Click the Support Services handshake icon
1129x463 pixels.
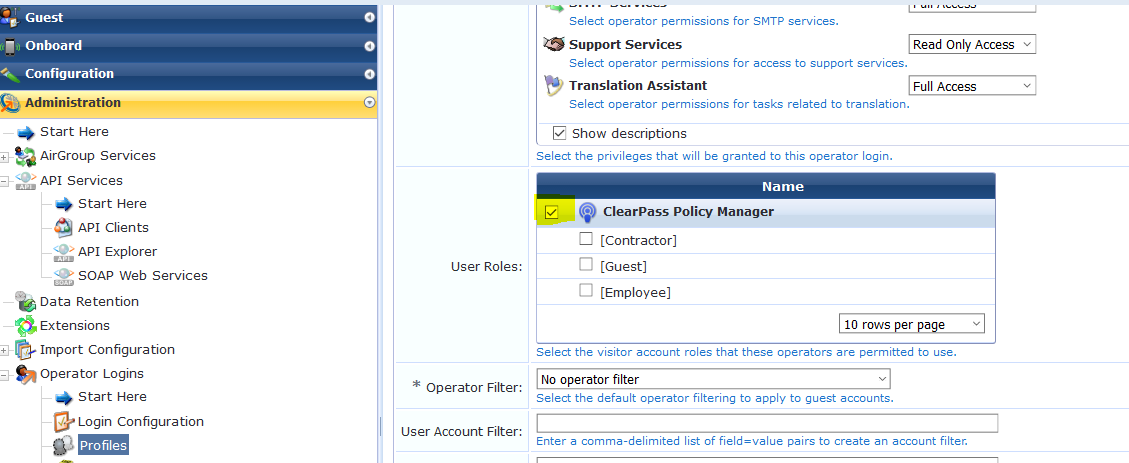(554, 44)
